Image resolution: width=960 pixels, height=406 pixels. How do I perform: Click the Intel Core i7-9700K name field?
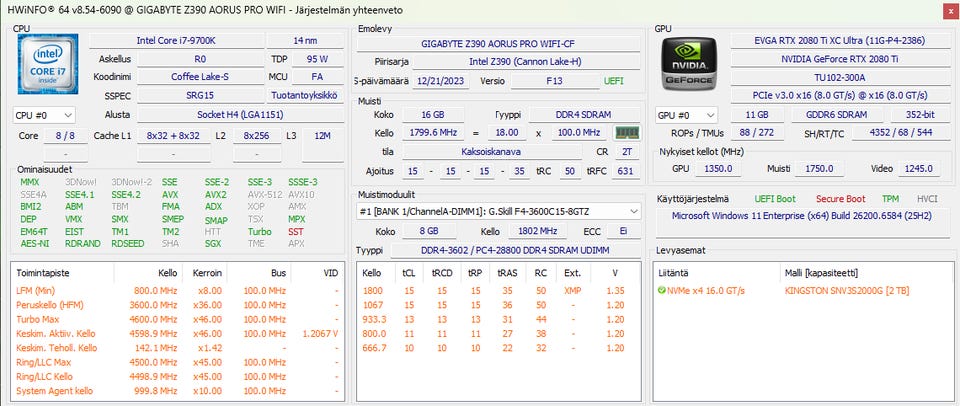point(176,41)
